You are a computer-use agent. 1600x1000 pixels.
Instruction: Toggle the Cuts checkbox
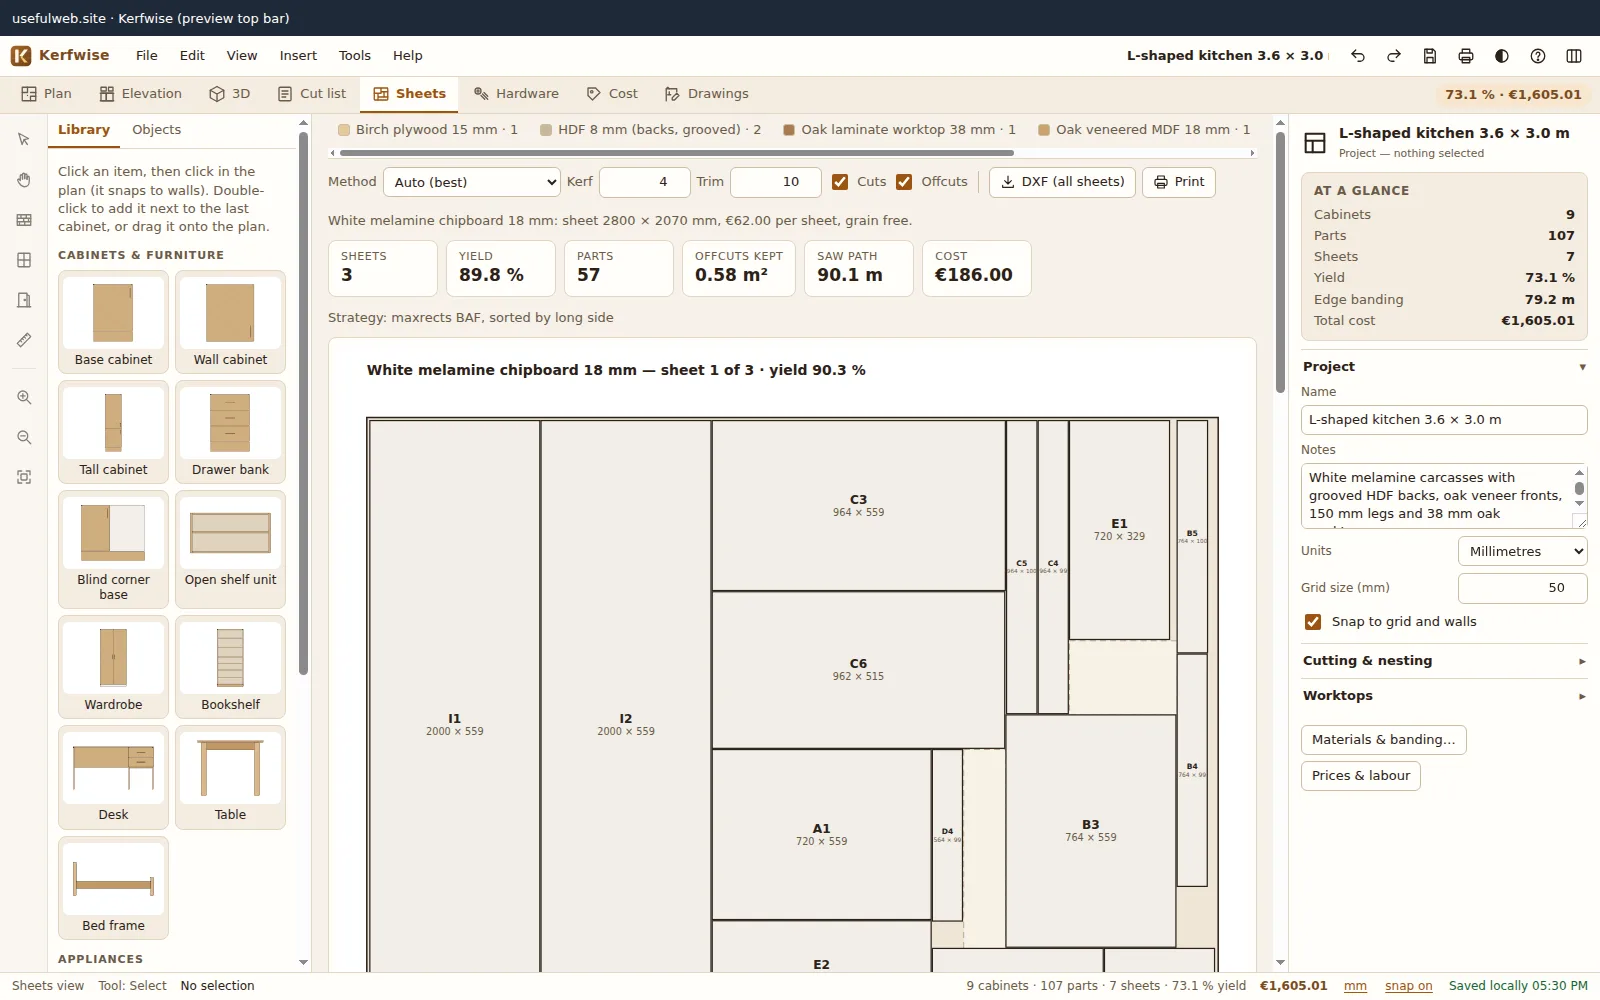[840, 182]
